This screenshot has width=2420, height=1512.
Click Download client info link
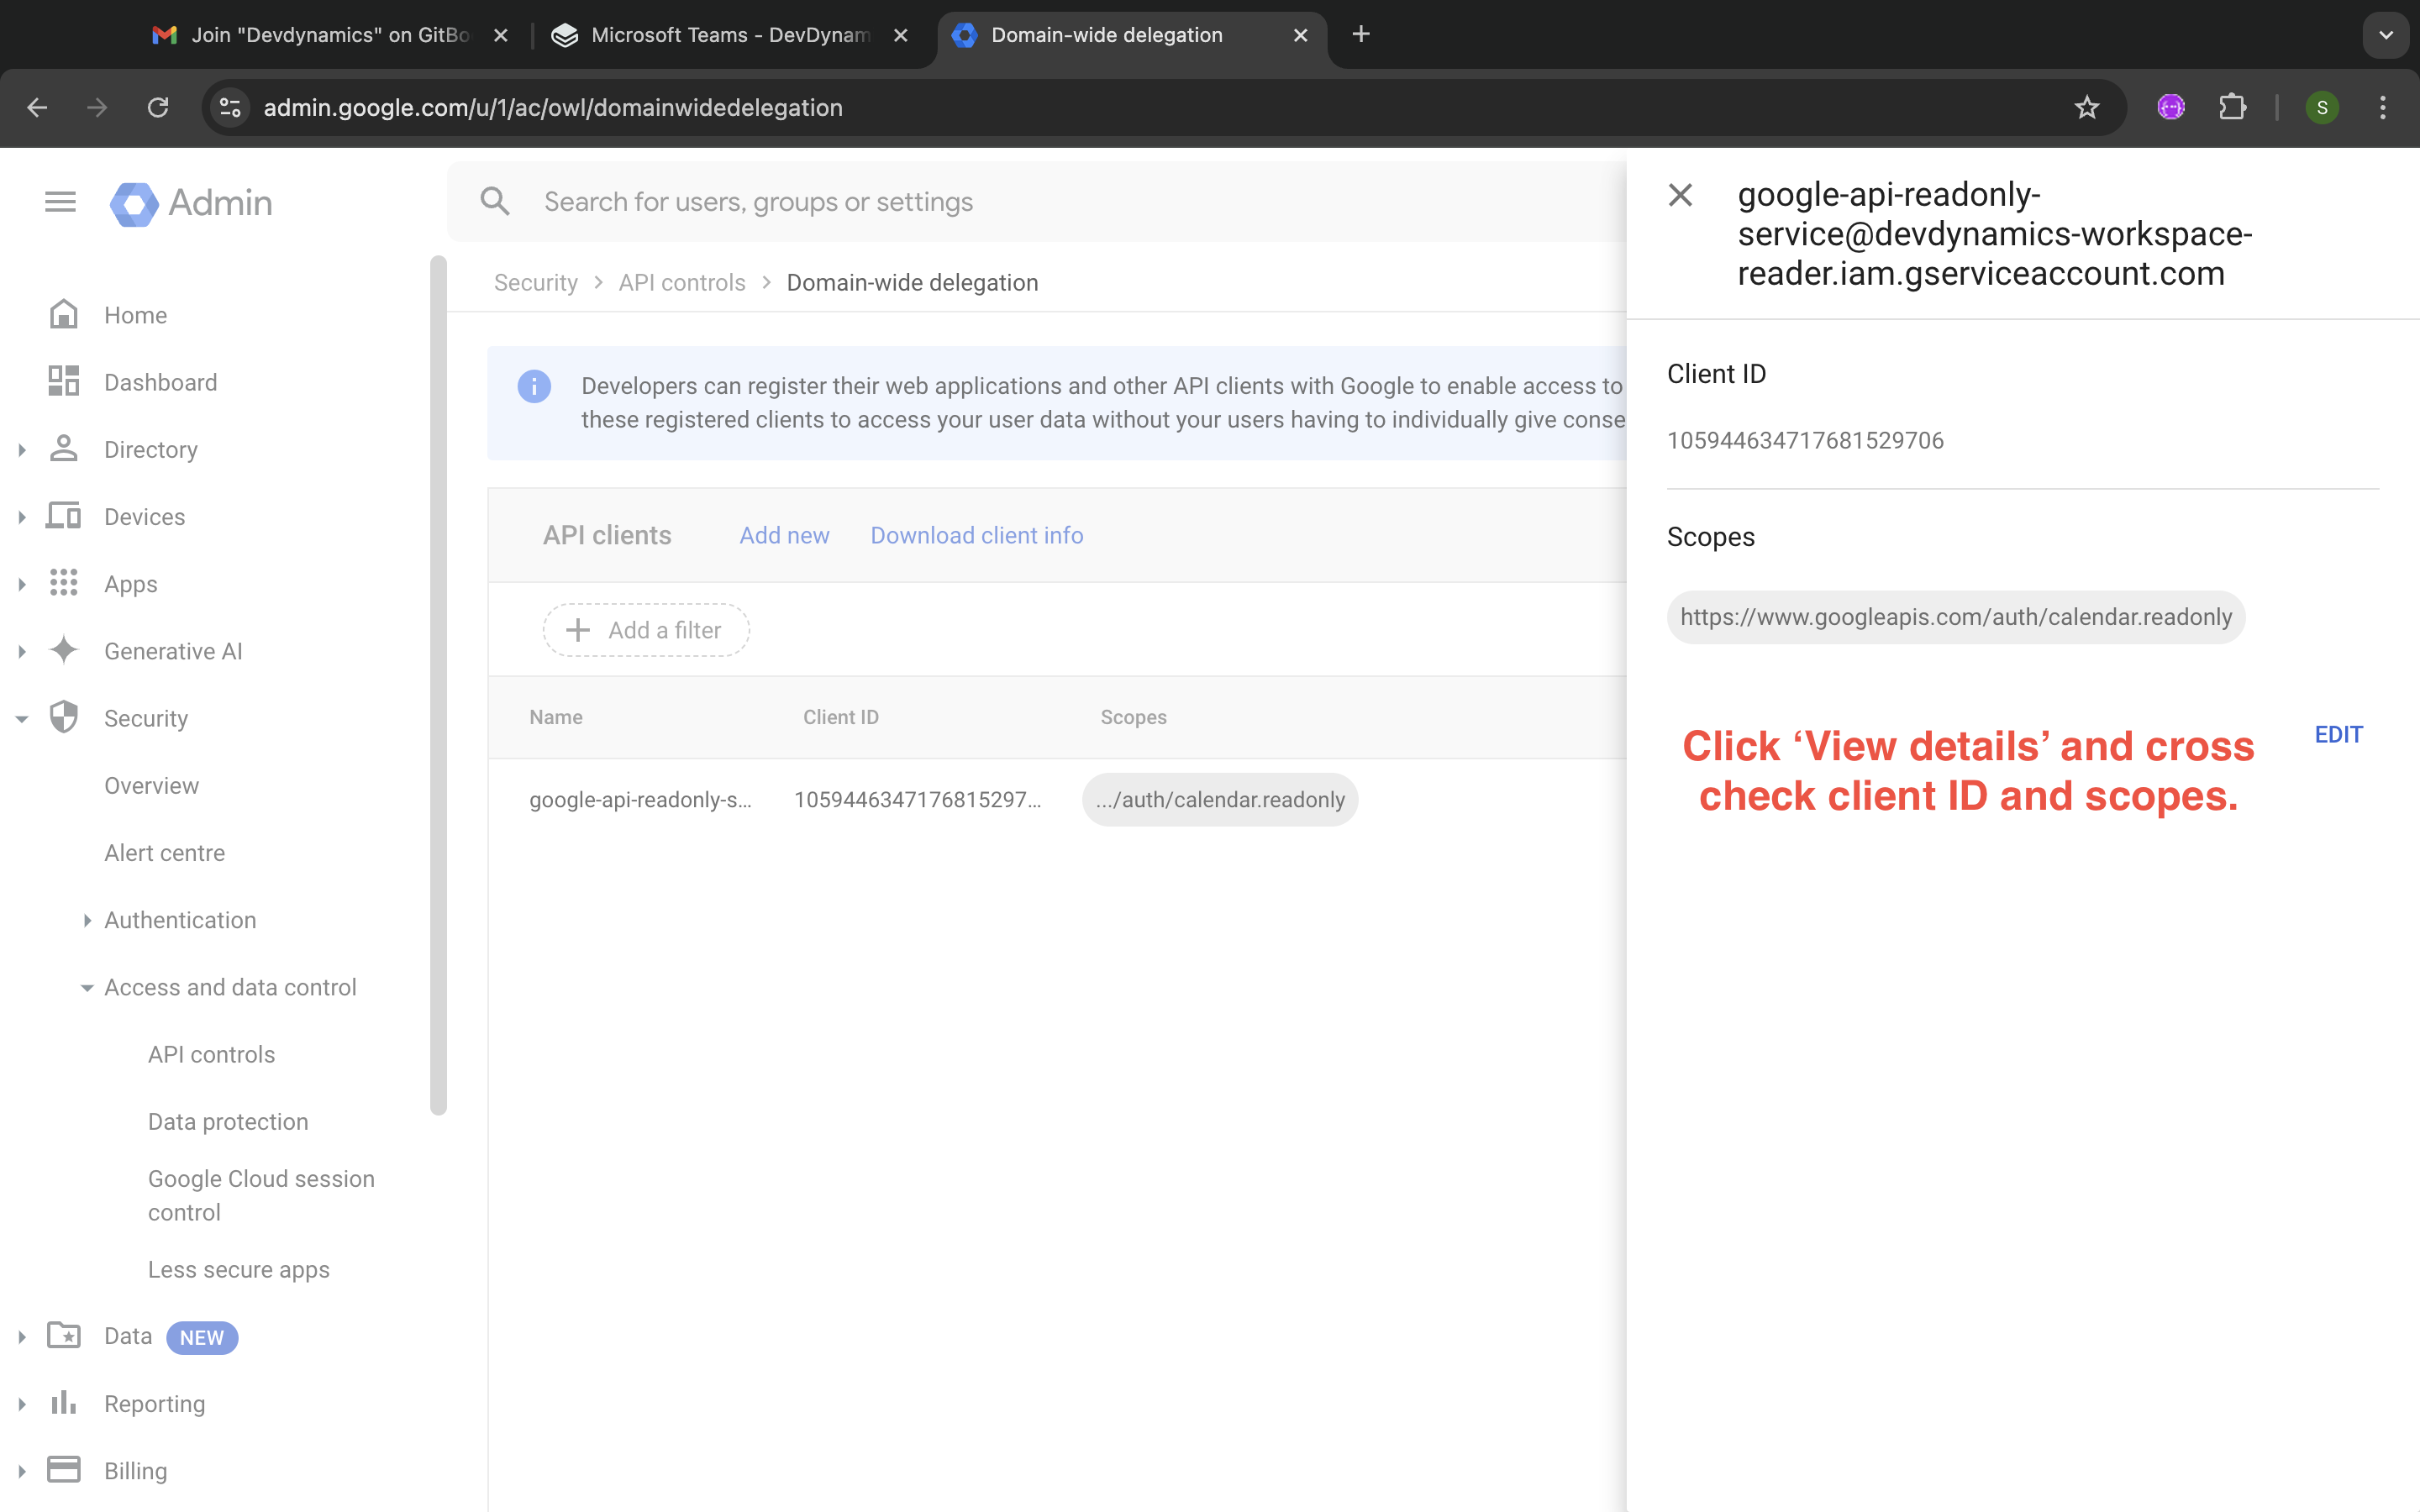pos(976,535)
